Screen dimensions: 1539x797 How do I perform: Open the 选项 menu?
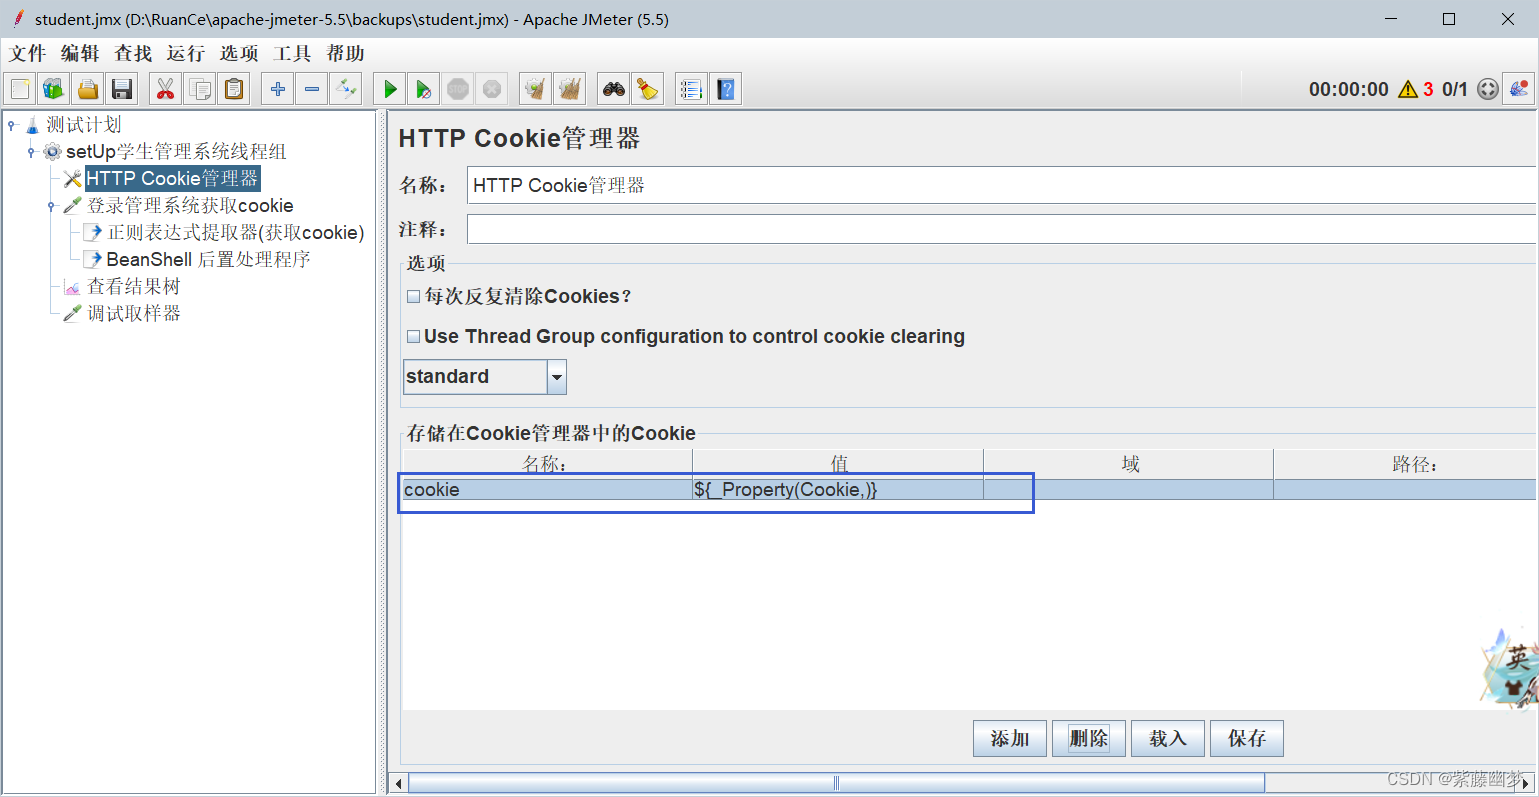(239, 54)
